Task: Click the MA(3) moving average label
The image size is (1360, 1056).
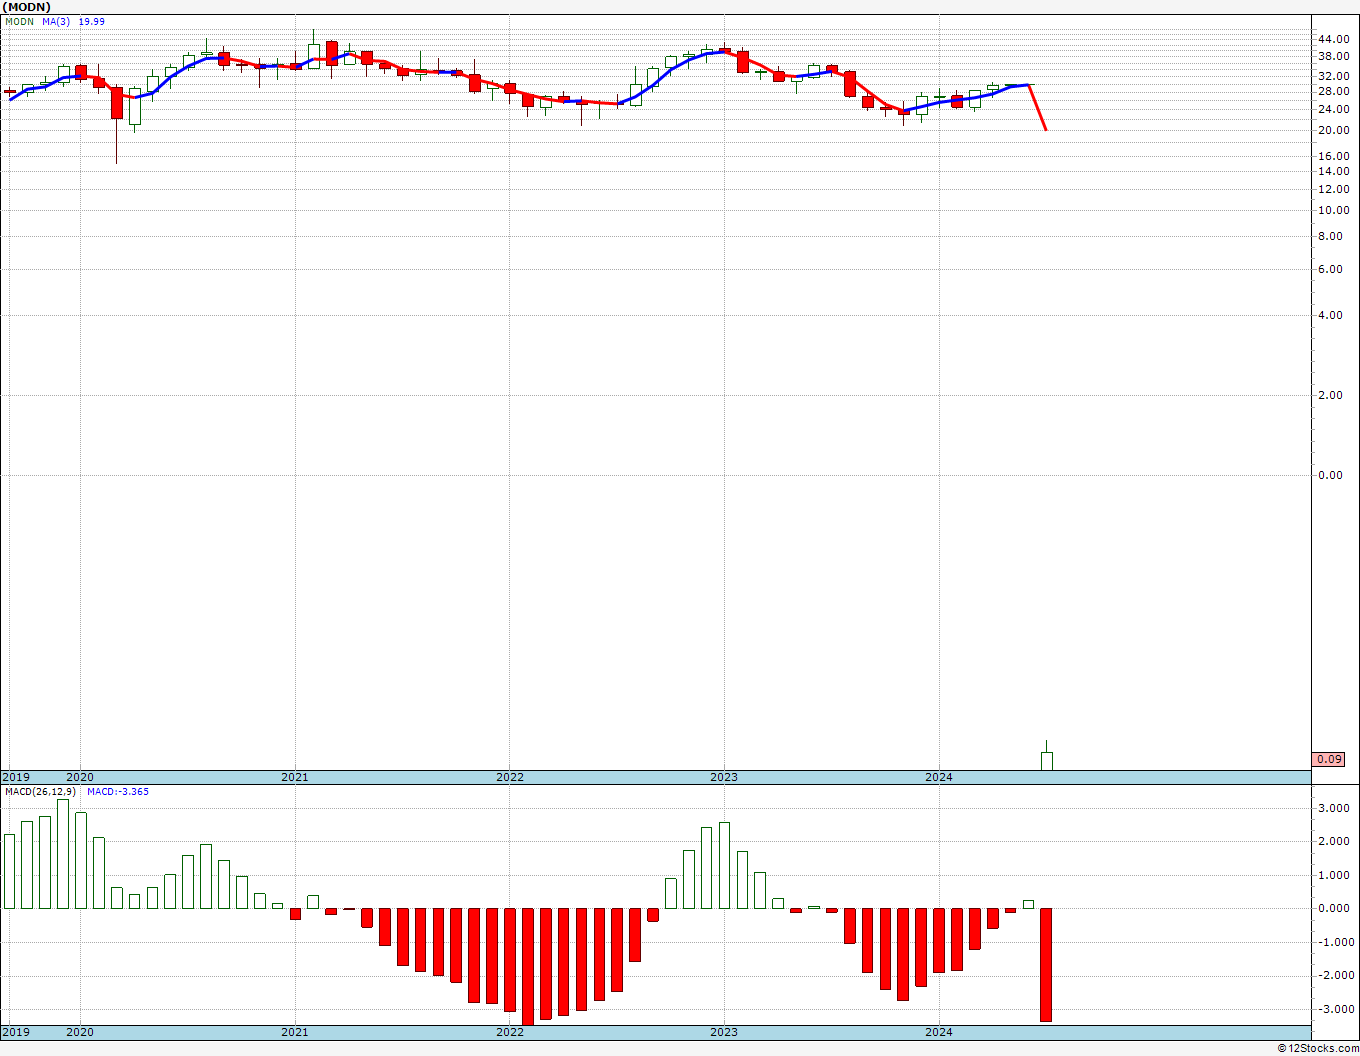Action: click(x=56, y=21)
